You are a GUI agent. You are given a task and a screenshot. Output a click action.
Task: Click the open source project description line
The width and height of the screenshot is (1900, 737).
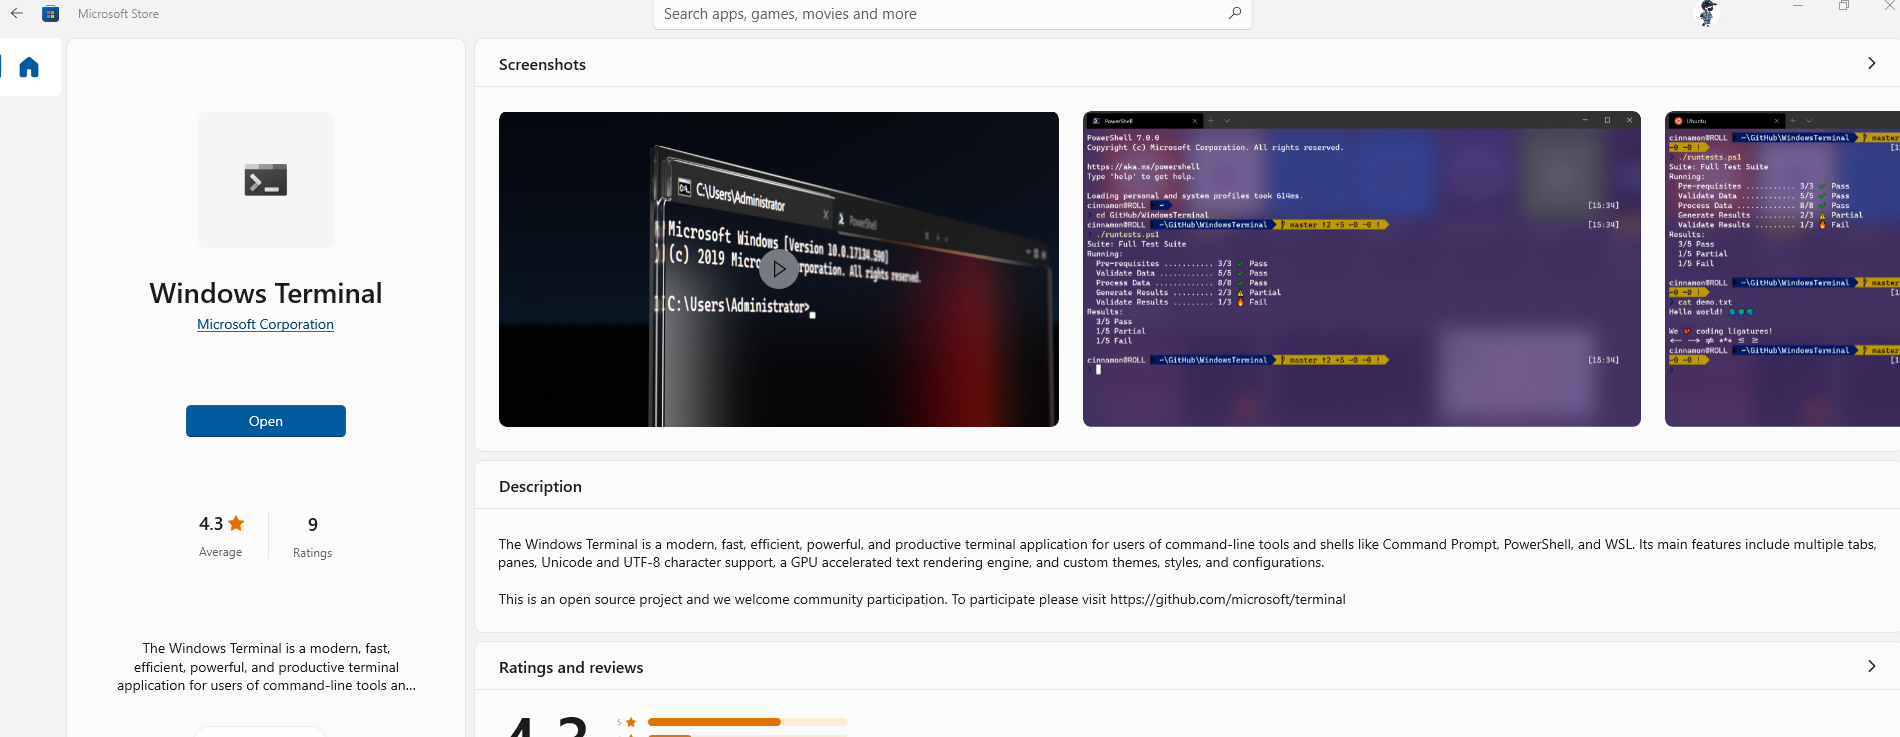pyautogui.click(x=922, y=599)
